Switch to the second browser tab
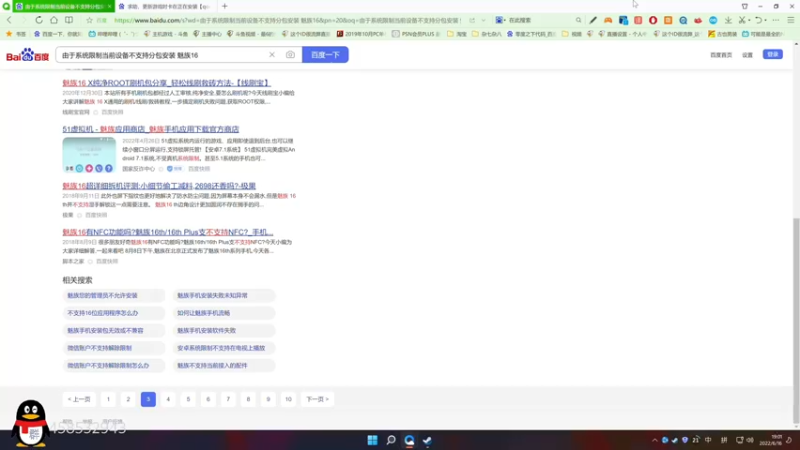 165,7
